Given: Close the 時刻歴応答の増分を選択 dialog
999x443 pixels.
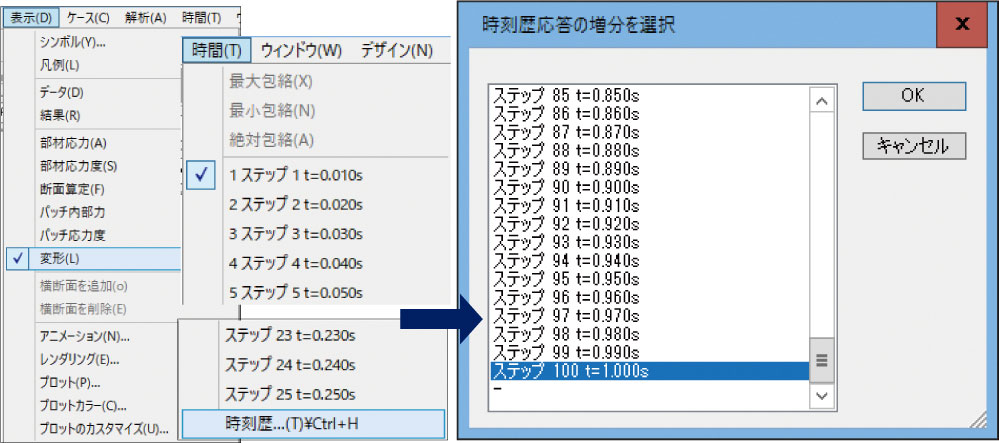Looking at the screenshot, I should (961, 25).
